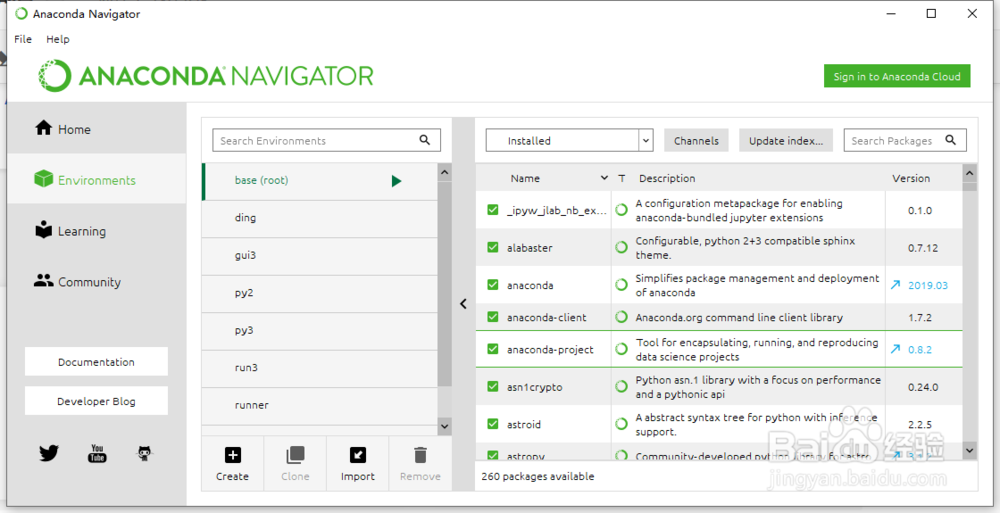Click the Description column header

(667, 178)
